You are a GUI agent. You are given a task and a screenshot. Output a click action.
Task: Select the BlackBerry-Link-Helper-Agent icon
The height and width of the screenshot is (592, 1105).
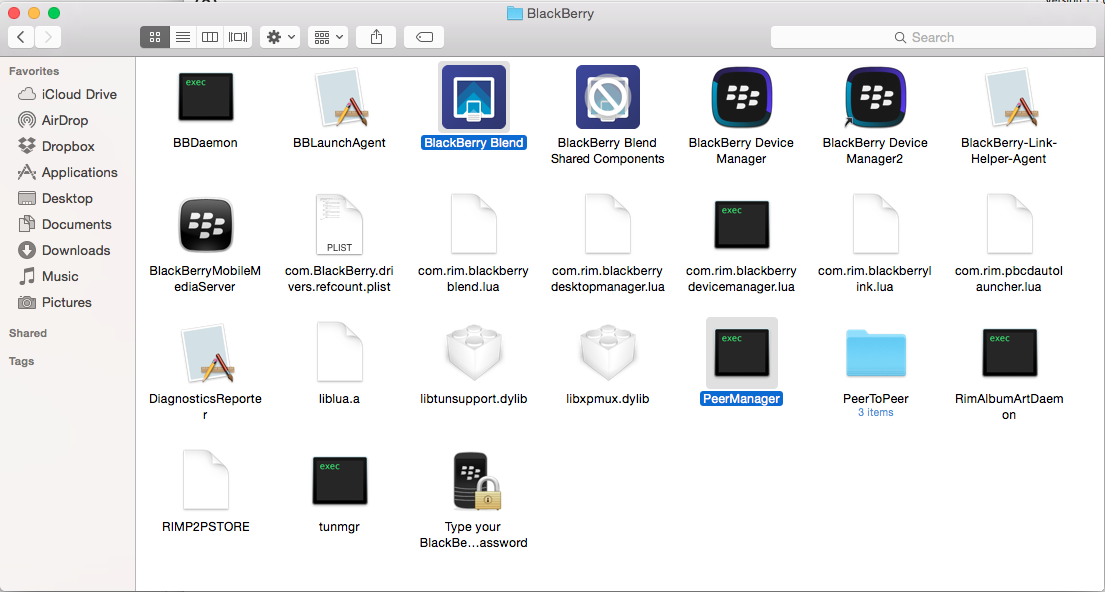(1010, 97)
